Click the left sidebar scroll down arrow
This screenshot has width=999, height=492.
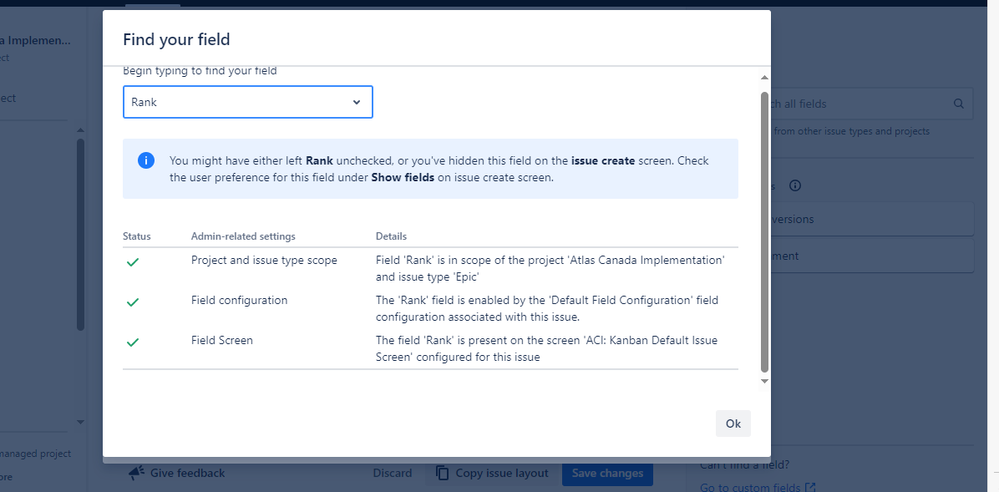80,422
